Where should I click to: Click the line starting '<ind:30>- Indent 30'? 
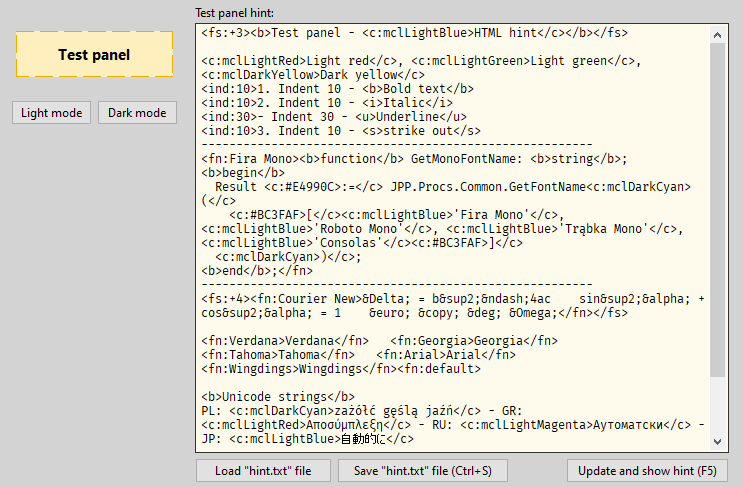(x=334, y=117)
